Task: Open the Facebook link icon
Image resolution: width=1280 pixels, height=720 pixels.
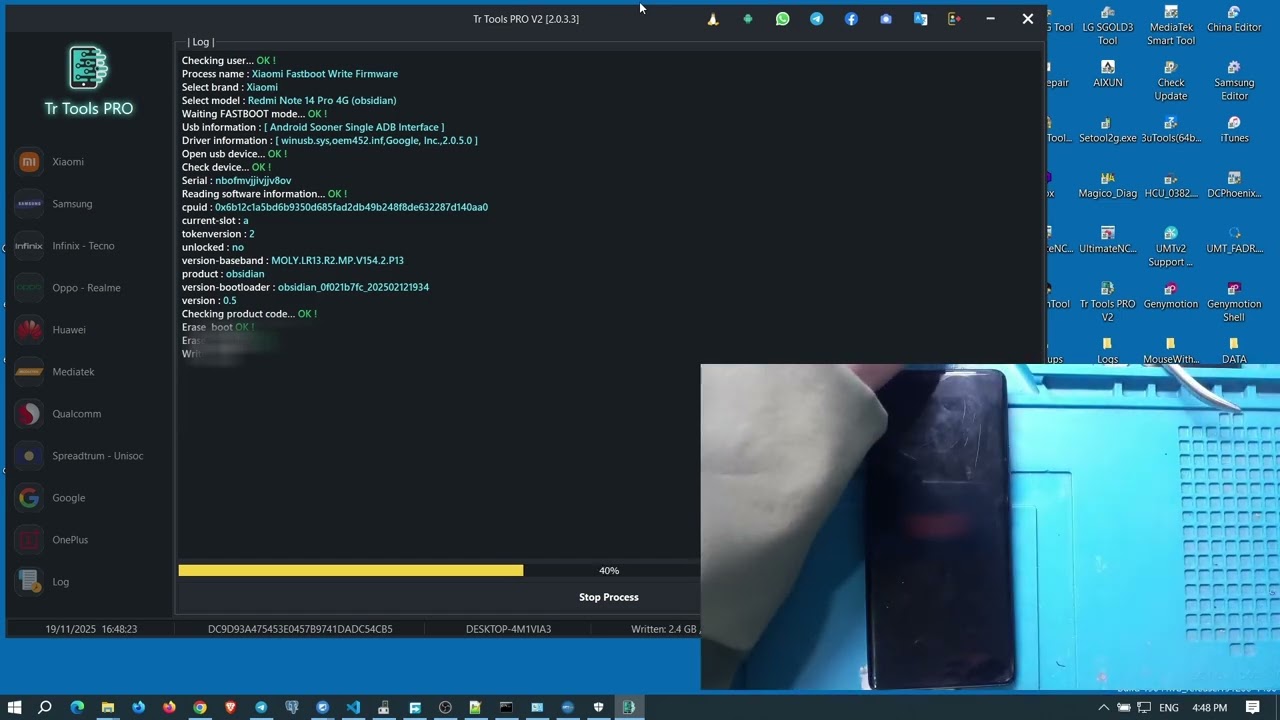Action: point(851,19)
